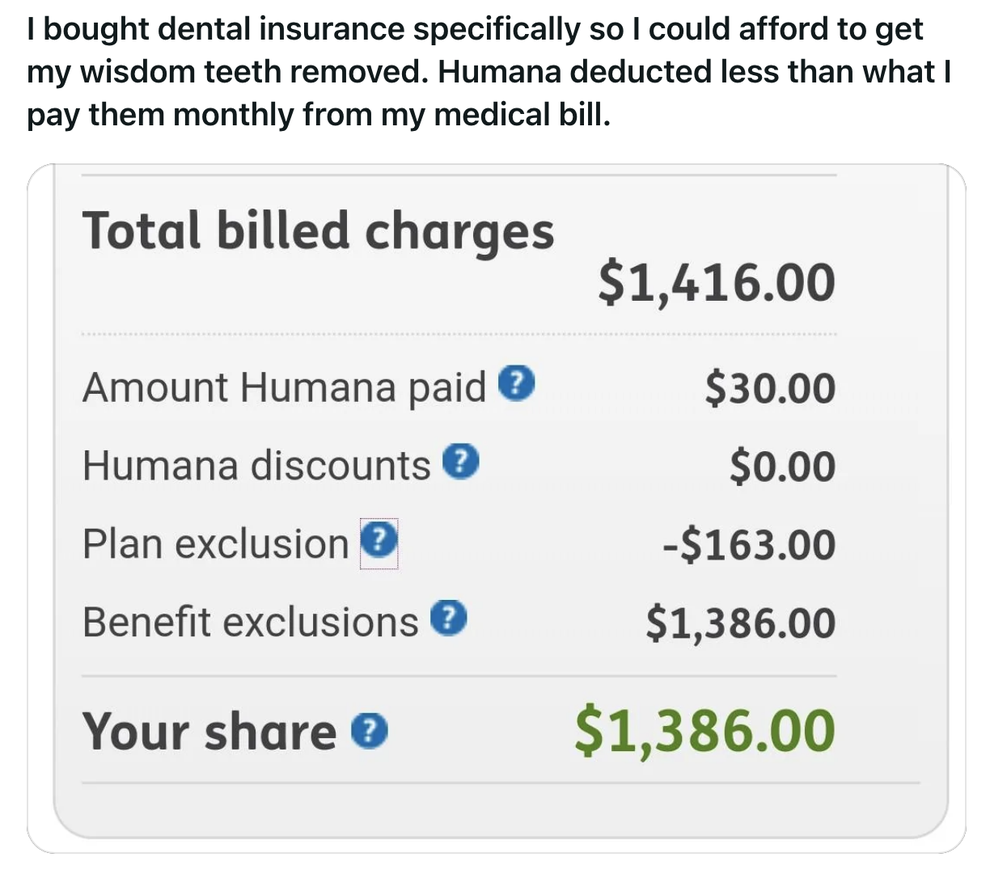Click the help bubble beside Benefit exclusions
This screenshot has height=870, width=990.
[x=451, y=618]
